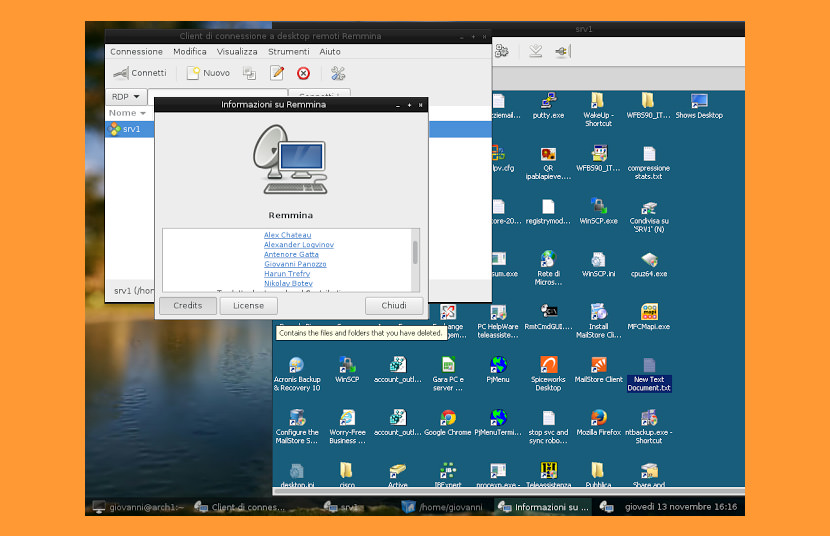Select the Google Chrome desktop icon
Image resolution: width=830 pixels, height=536 pixels.
[448, 423]
